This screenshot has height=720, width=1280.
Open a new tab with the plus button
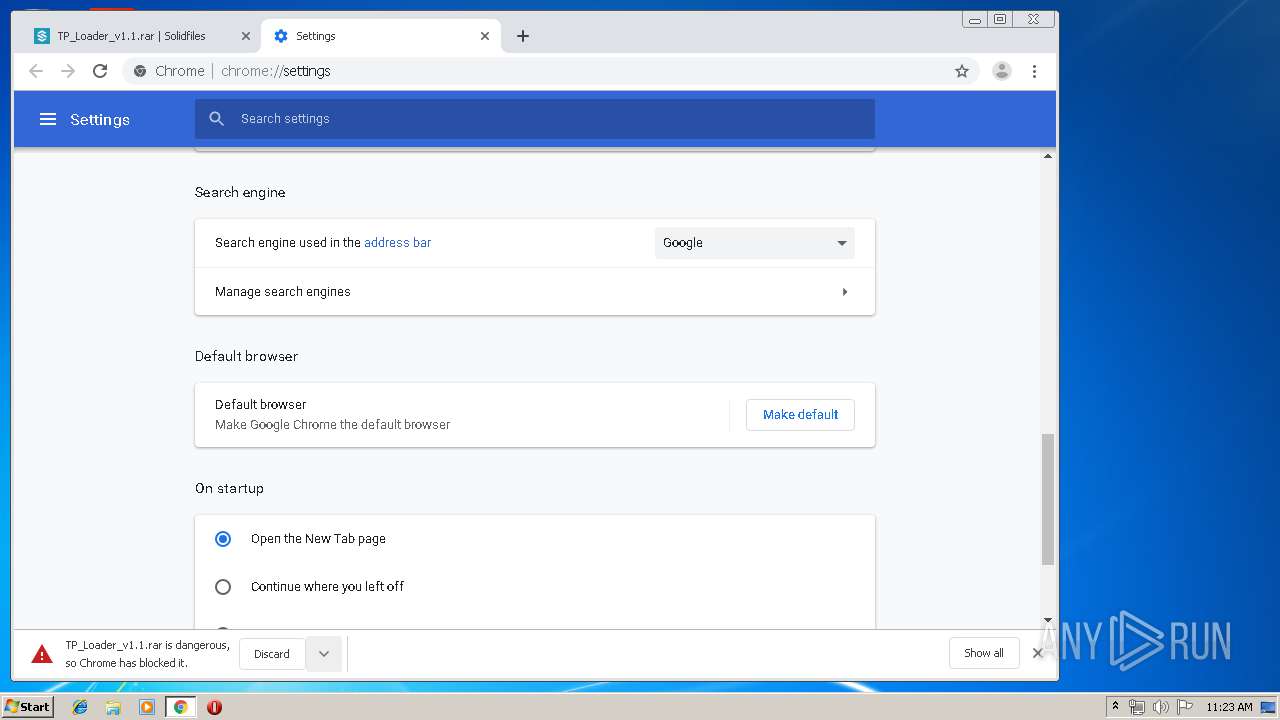[523, 36]
